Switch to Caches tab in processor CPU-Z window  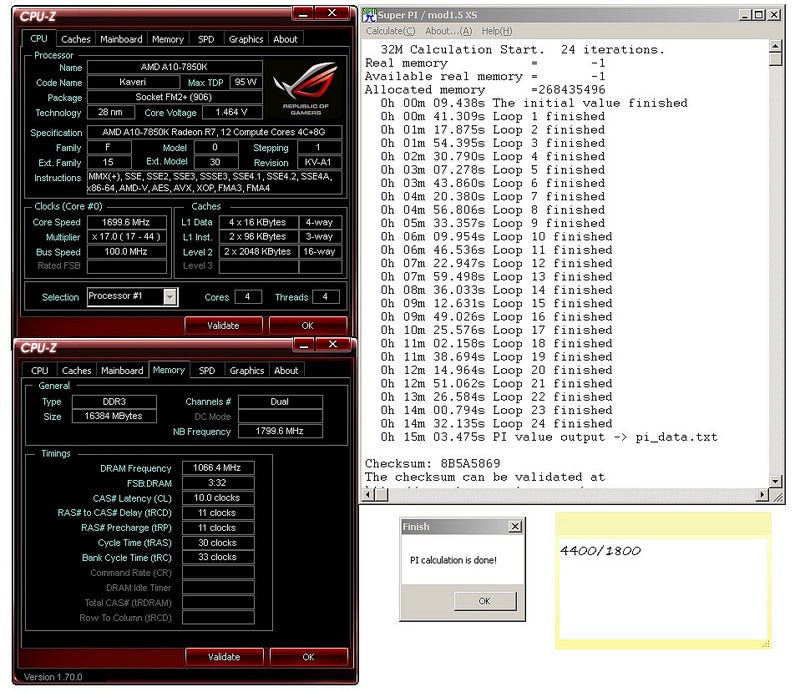pyautogui.click(x=76, y=39)
